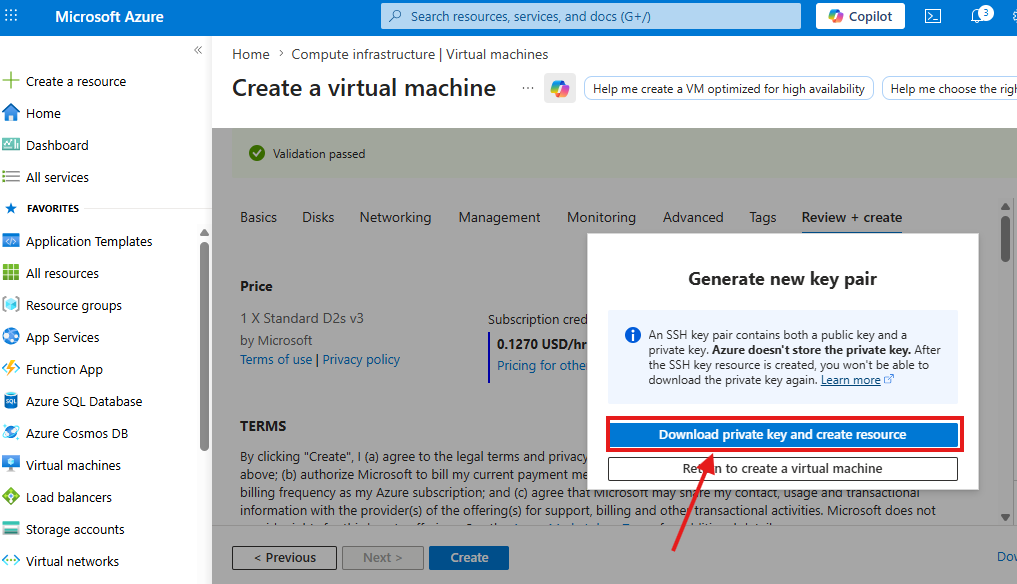
Task: Open the ellipsis more options next to title
Action: coord(528,88)
